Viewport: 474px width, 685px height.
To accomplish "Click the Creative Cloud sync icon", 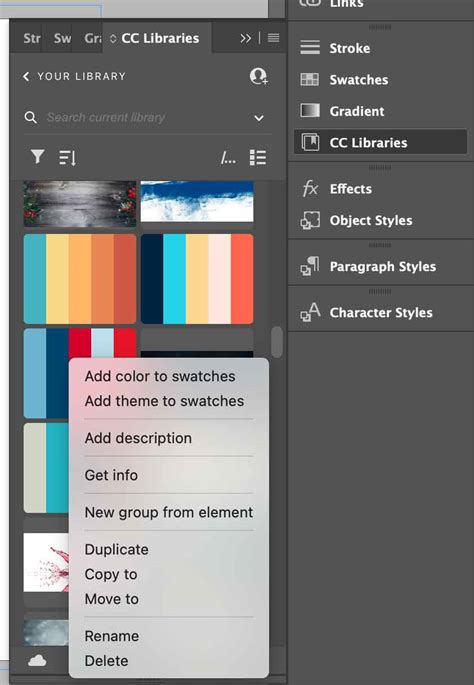I will click(x=37, y=660).
